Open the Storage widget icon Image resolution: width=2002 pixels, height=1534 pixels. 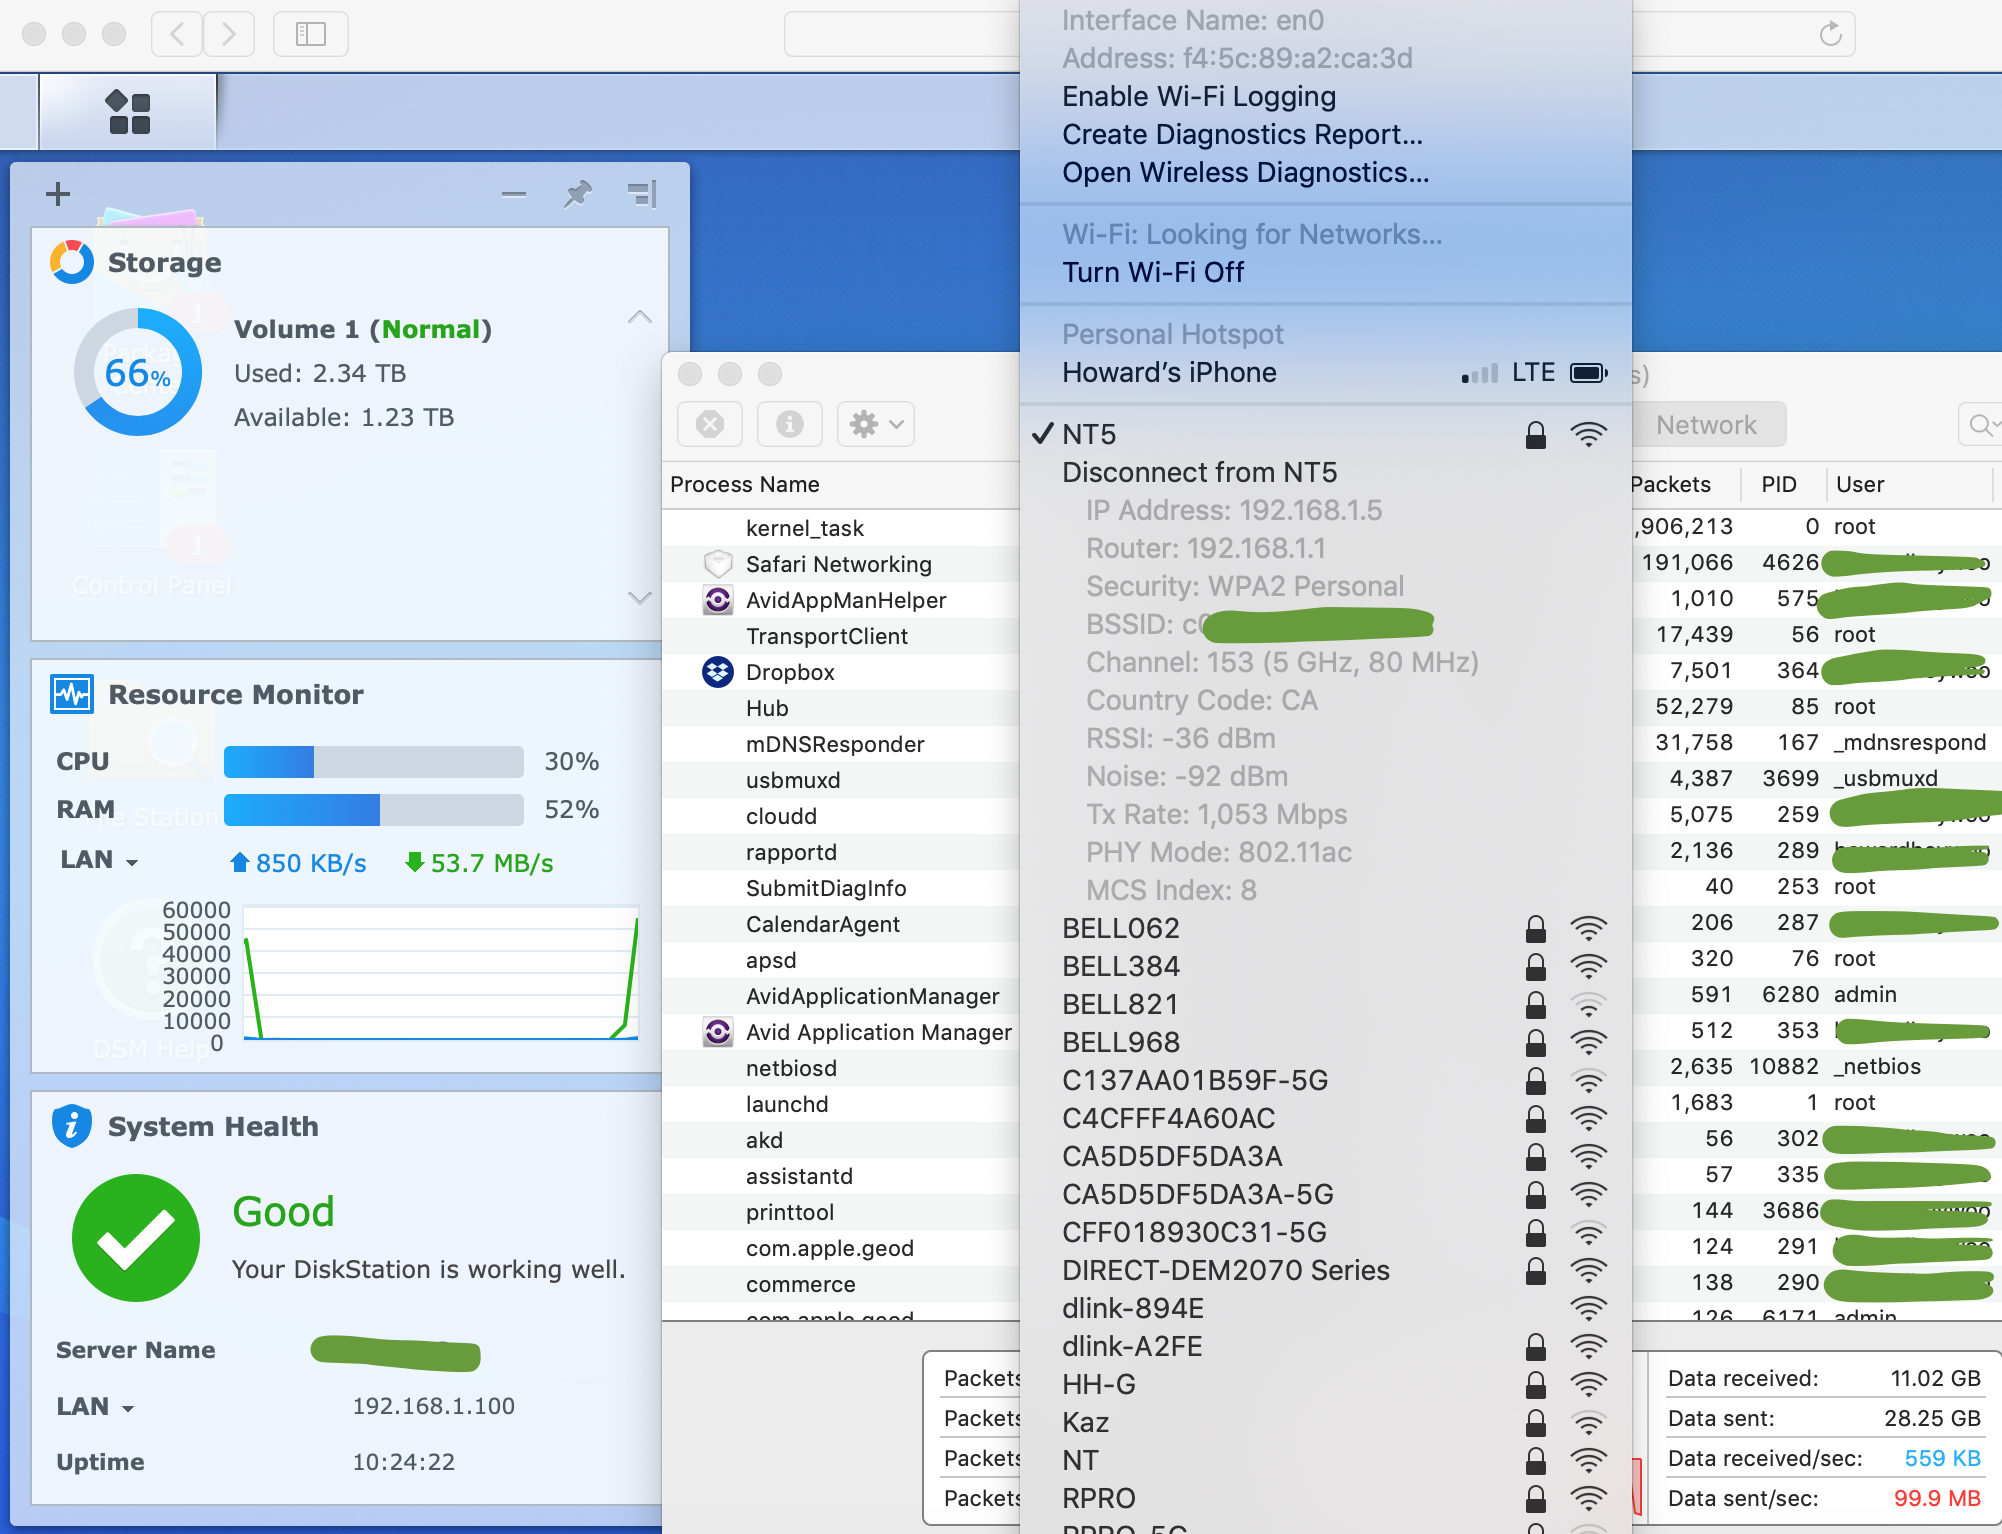coord(72,262)
